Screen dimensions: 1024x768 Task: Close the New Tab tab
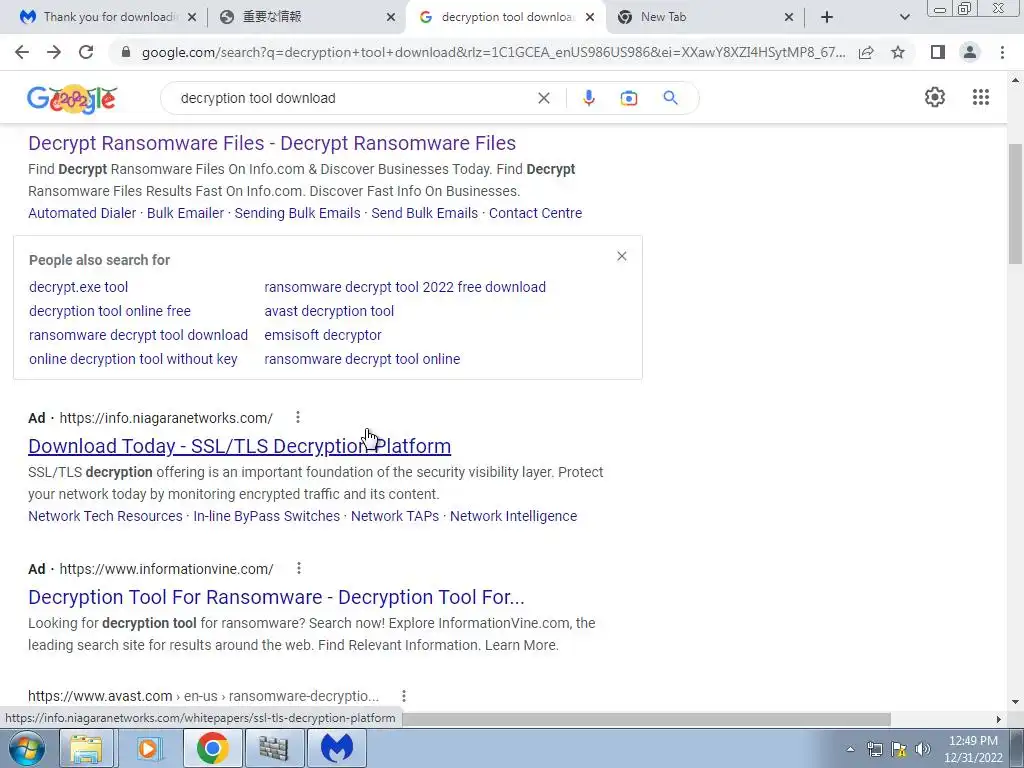pos(788,18)
